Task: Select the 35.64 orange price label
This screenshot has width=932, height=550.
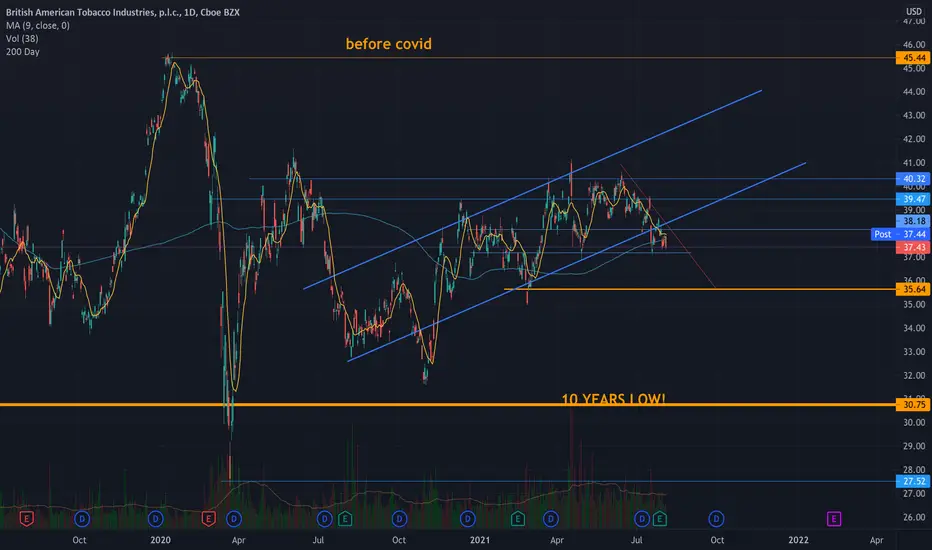Action: point(912,289)
